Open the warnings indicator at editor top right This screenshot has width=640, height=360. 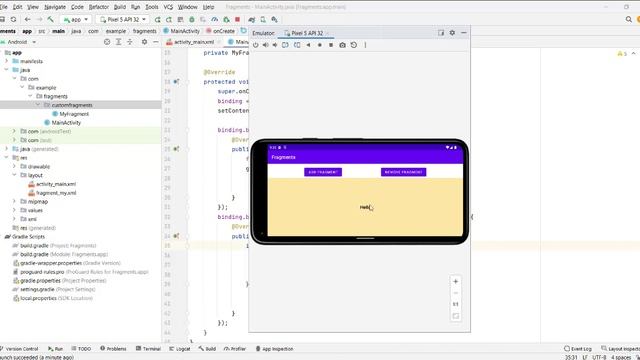[622, 53]
